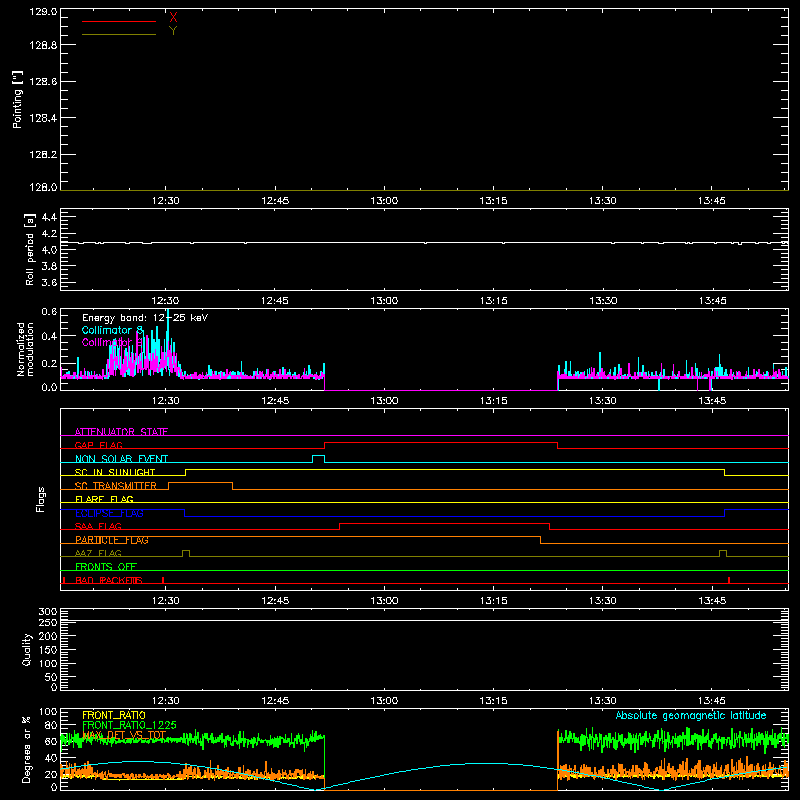Screen dimensions: 800x800
Task: Click 'Absolute geomagnetic latitude' label
Action: [691, 715]
